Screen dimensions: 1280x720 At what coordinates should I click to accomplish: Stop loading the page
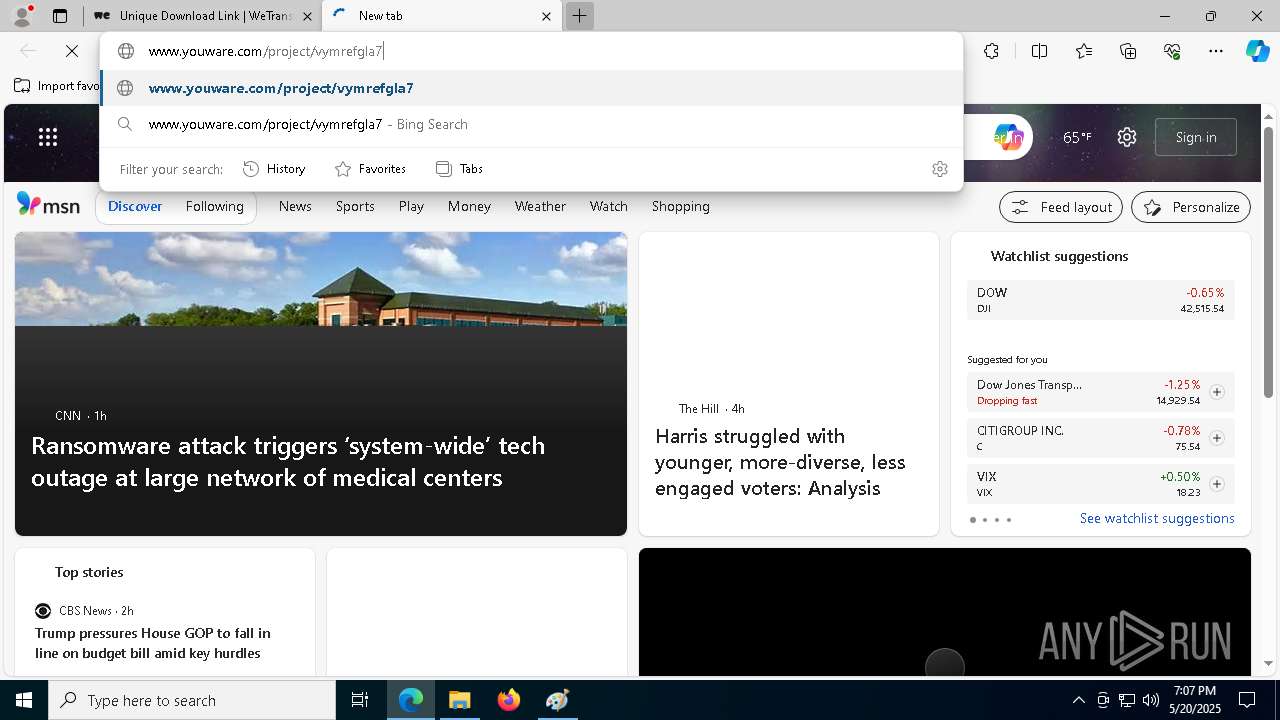(x=72, y=51)
